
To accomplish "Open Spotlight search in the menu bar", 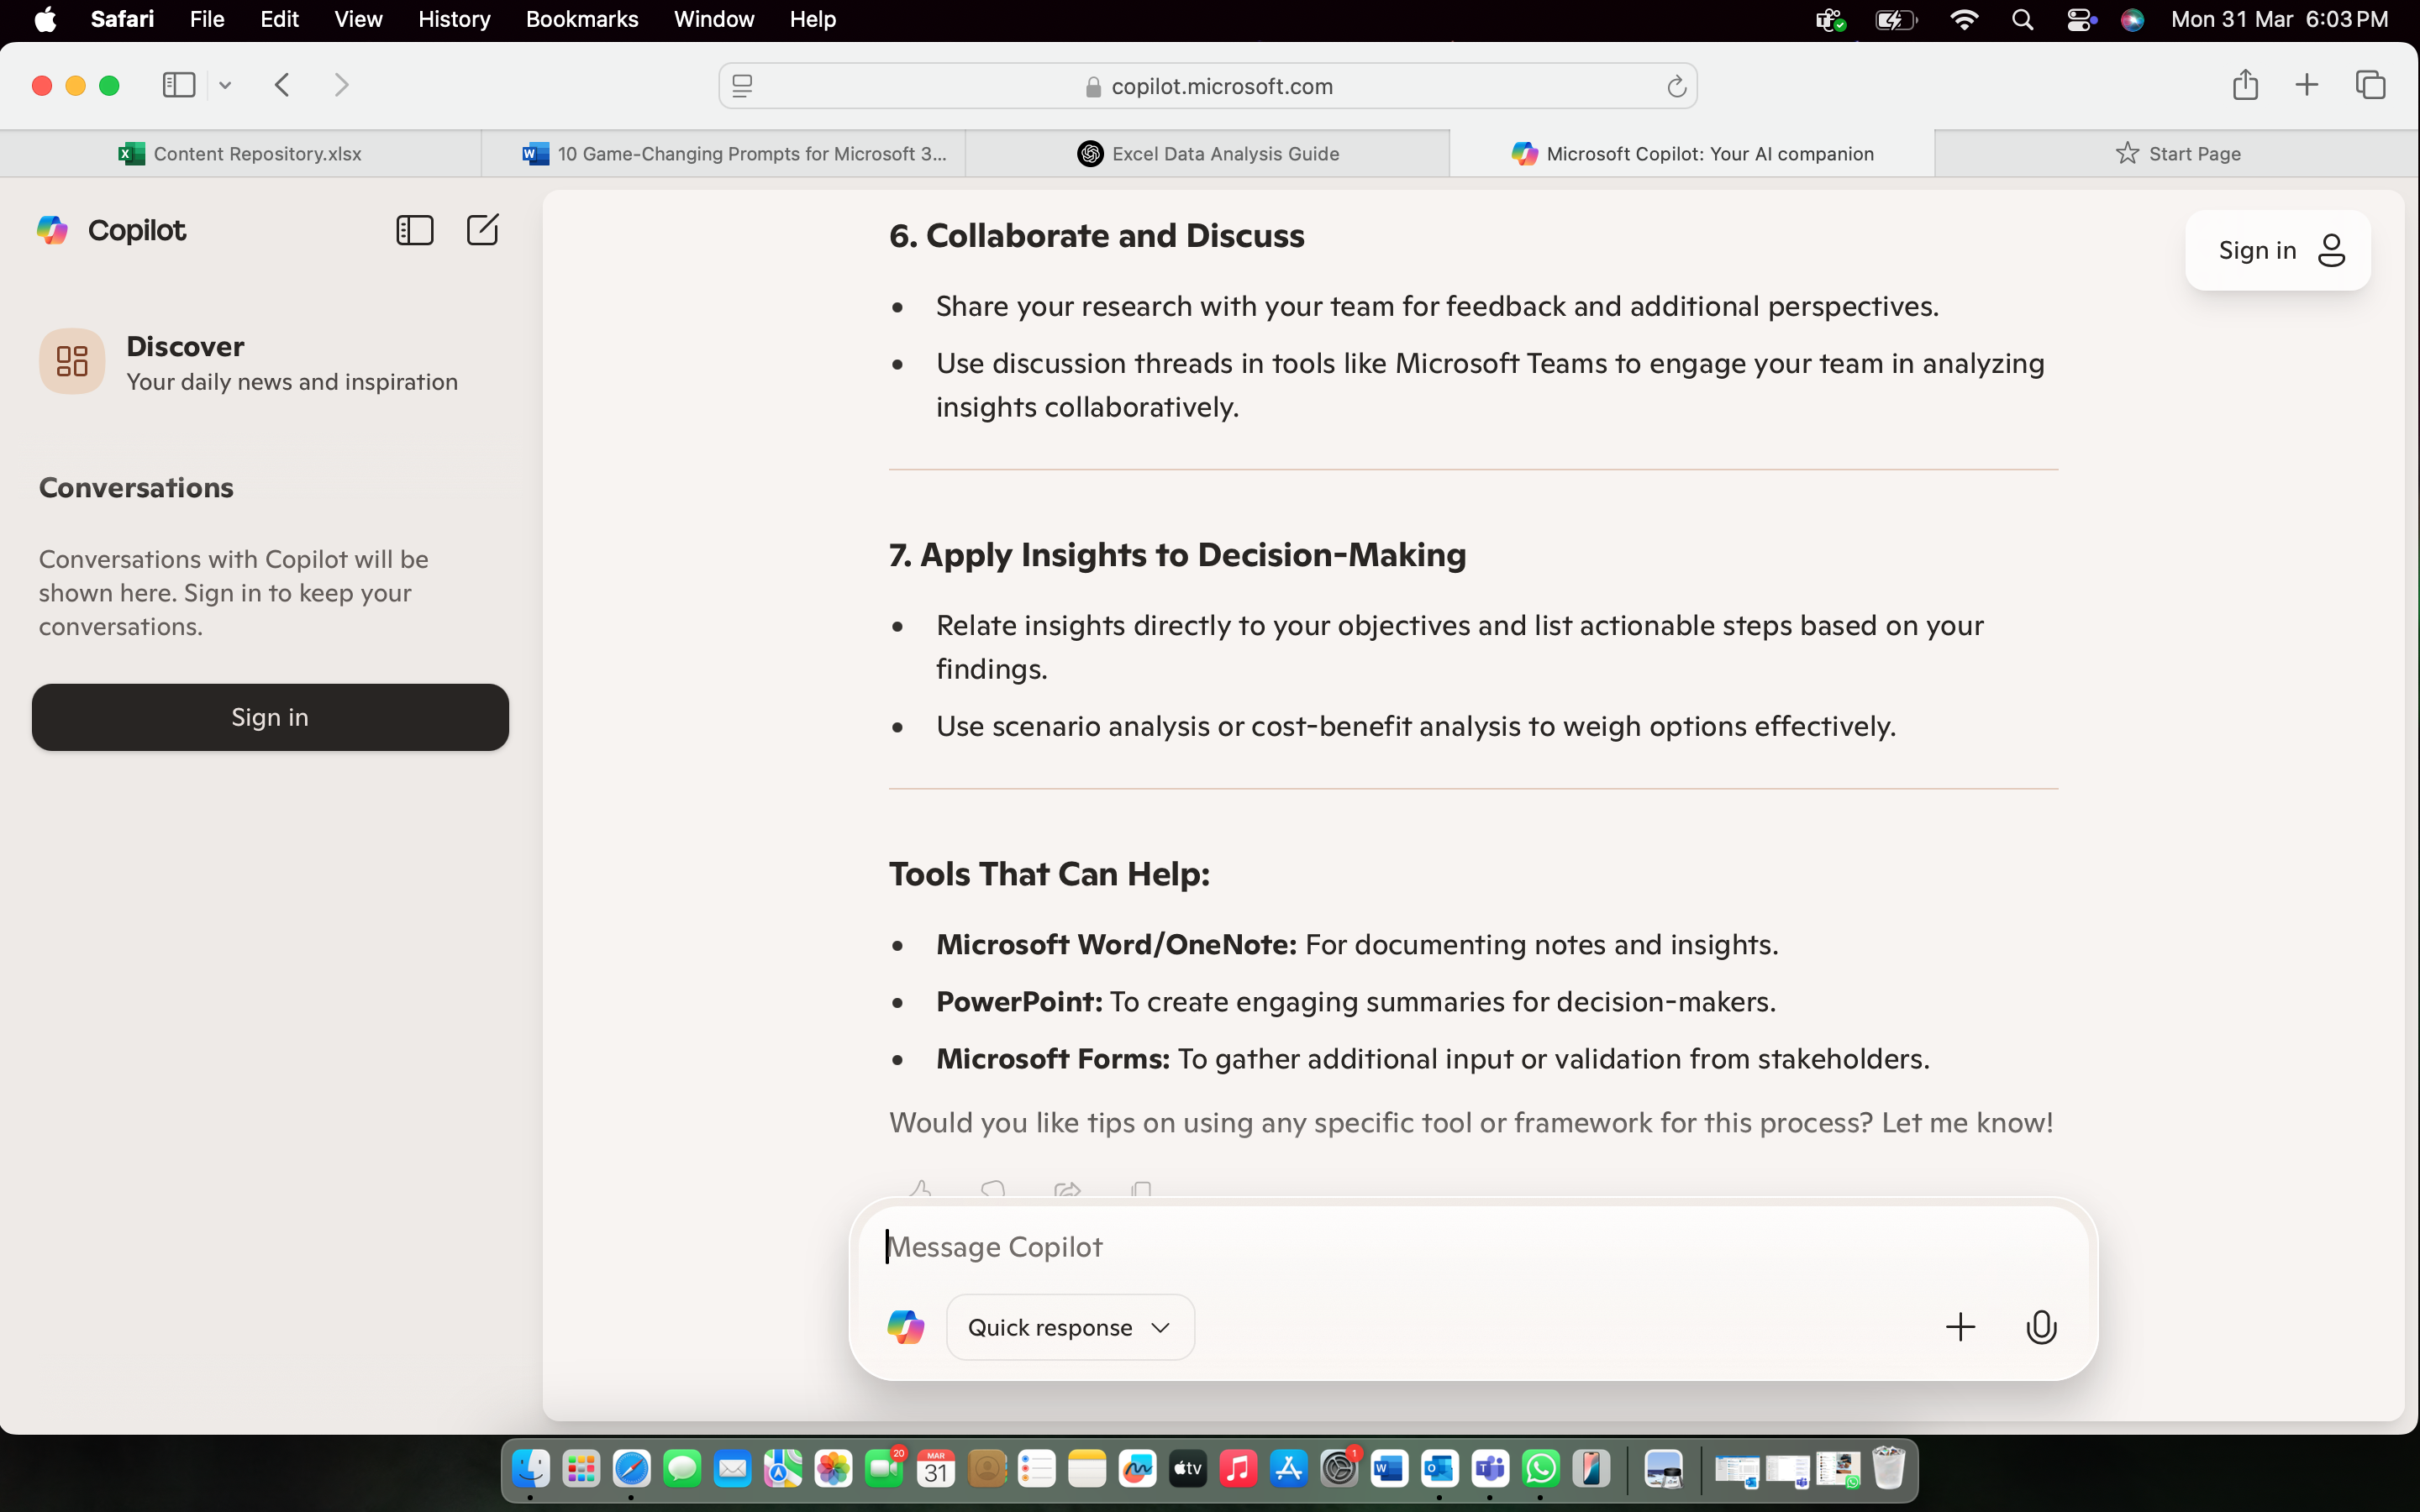I will point(2022,20).
